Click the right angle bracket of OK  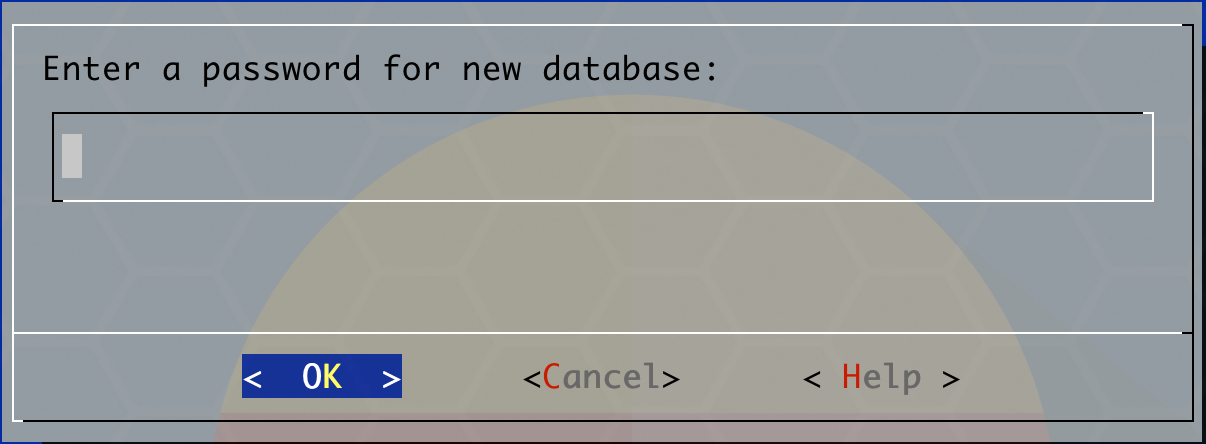point(391,378)
